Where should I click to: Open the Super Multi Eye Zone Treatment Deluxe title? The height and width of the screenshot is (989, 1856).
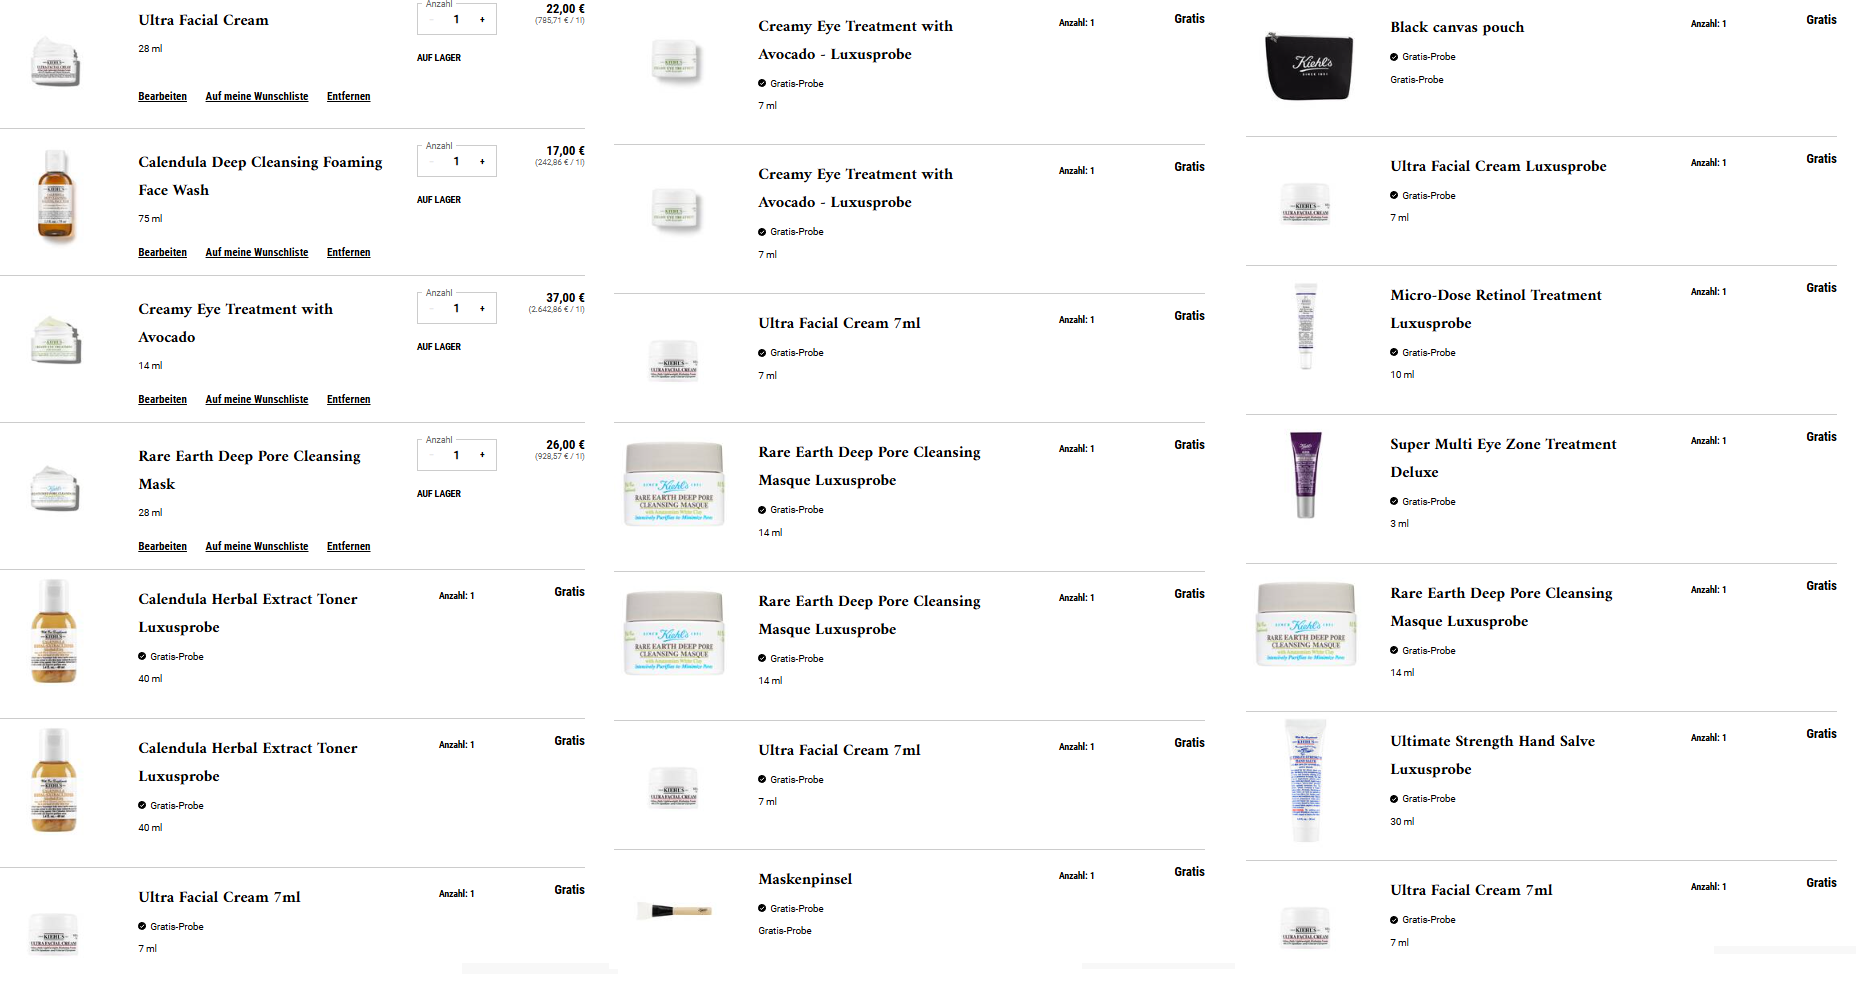[x=1503, y=458]
